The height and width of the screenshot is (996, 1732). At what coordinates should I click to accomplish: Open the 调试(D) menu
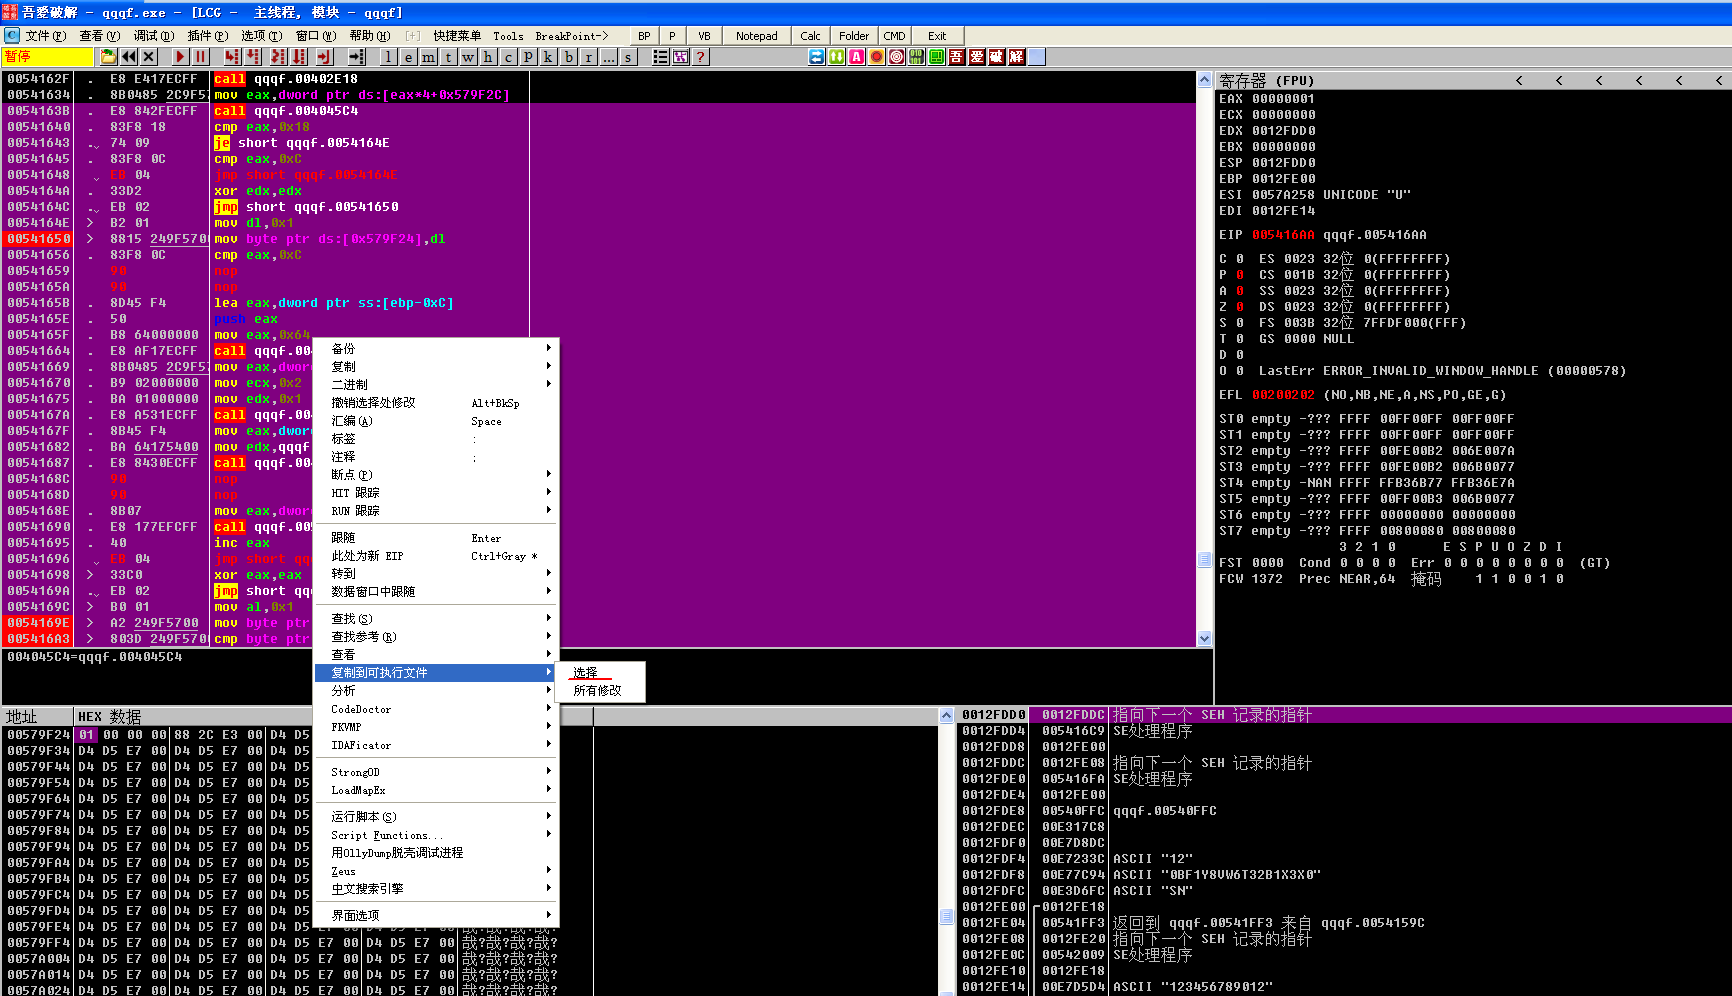(153, 36)
